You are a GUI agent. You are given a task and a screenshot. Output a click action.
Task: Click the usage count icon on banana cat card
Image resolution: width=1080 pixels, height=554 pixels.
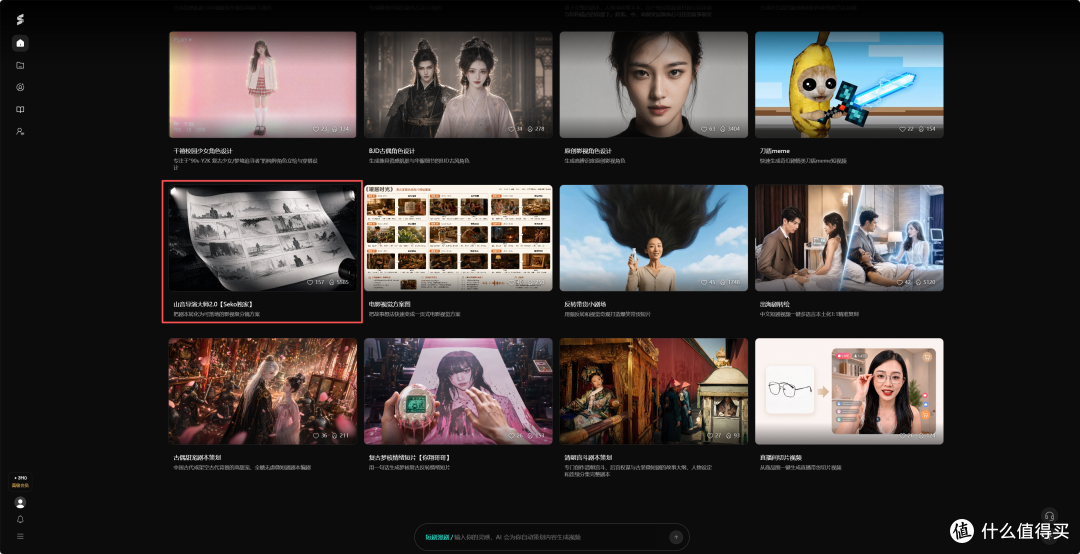[921, 129]
